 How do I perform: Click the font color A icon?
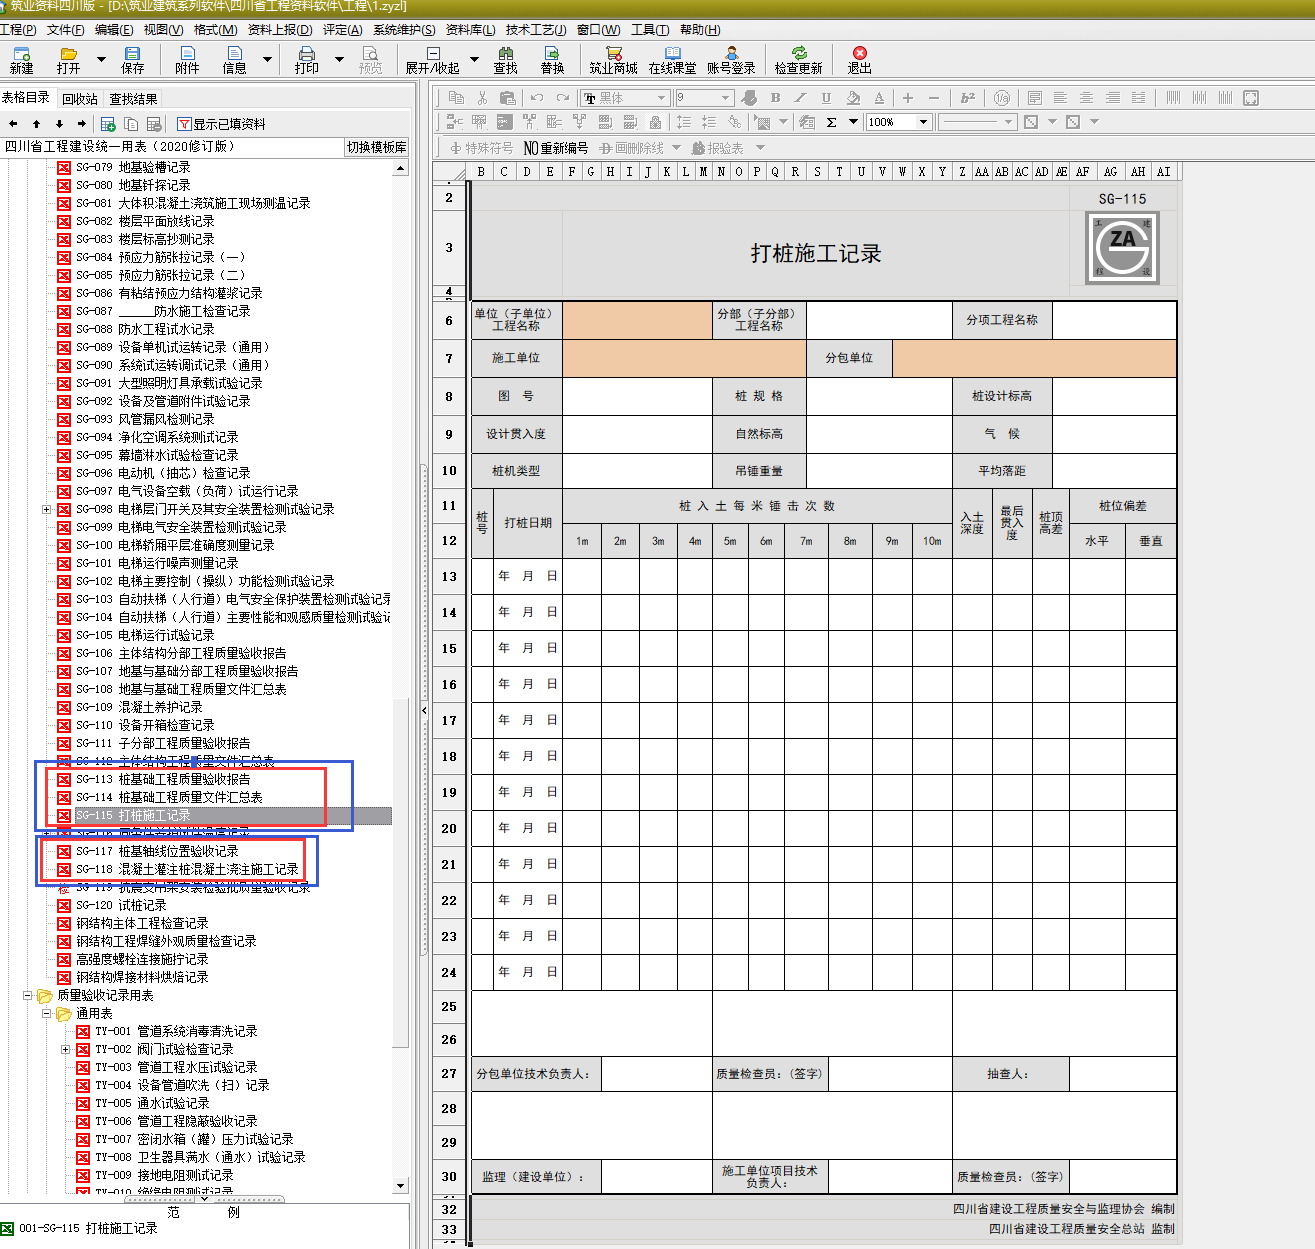(879, 97)
